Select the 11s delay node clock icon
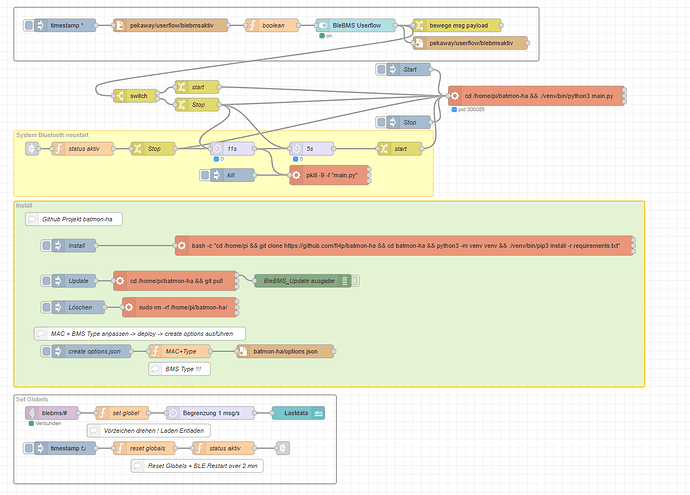Image resolution: width=690 pixels, height=495 pixels. (214, 149)
